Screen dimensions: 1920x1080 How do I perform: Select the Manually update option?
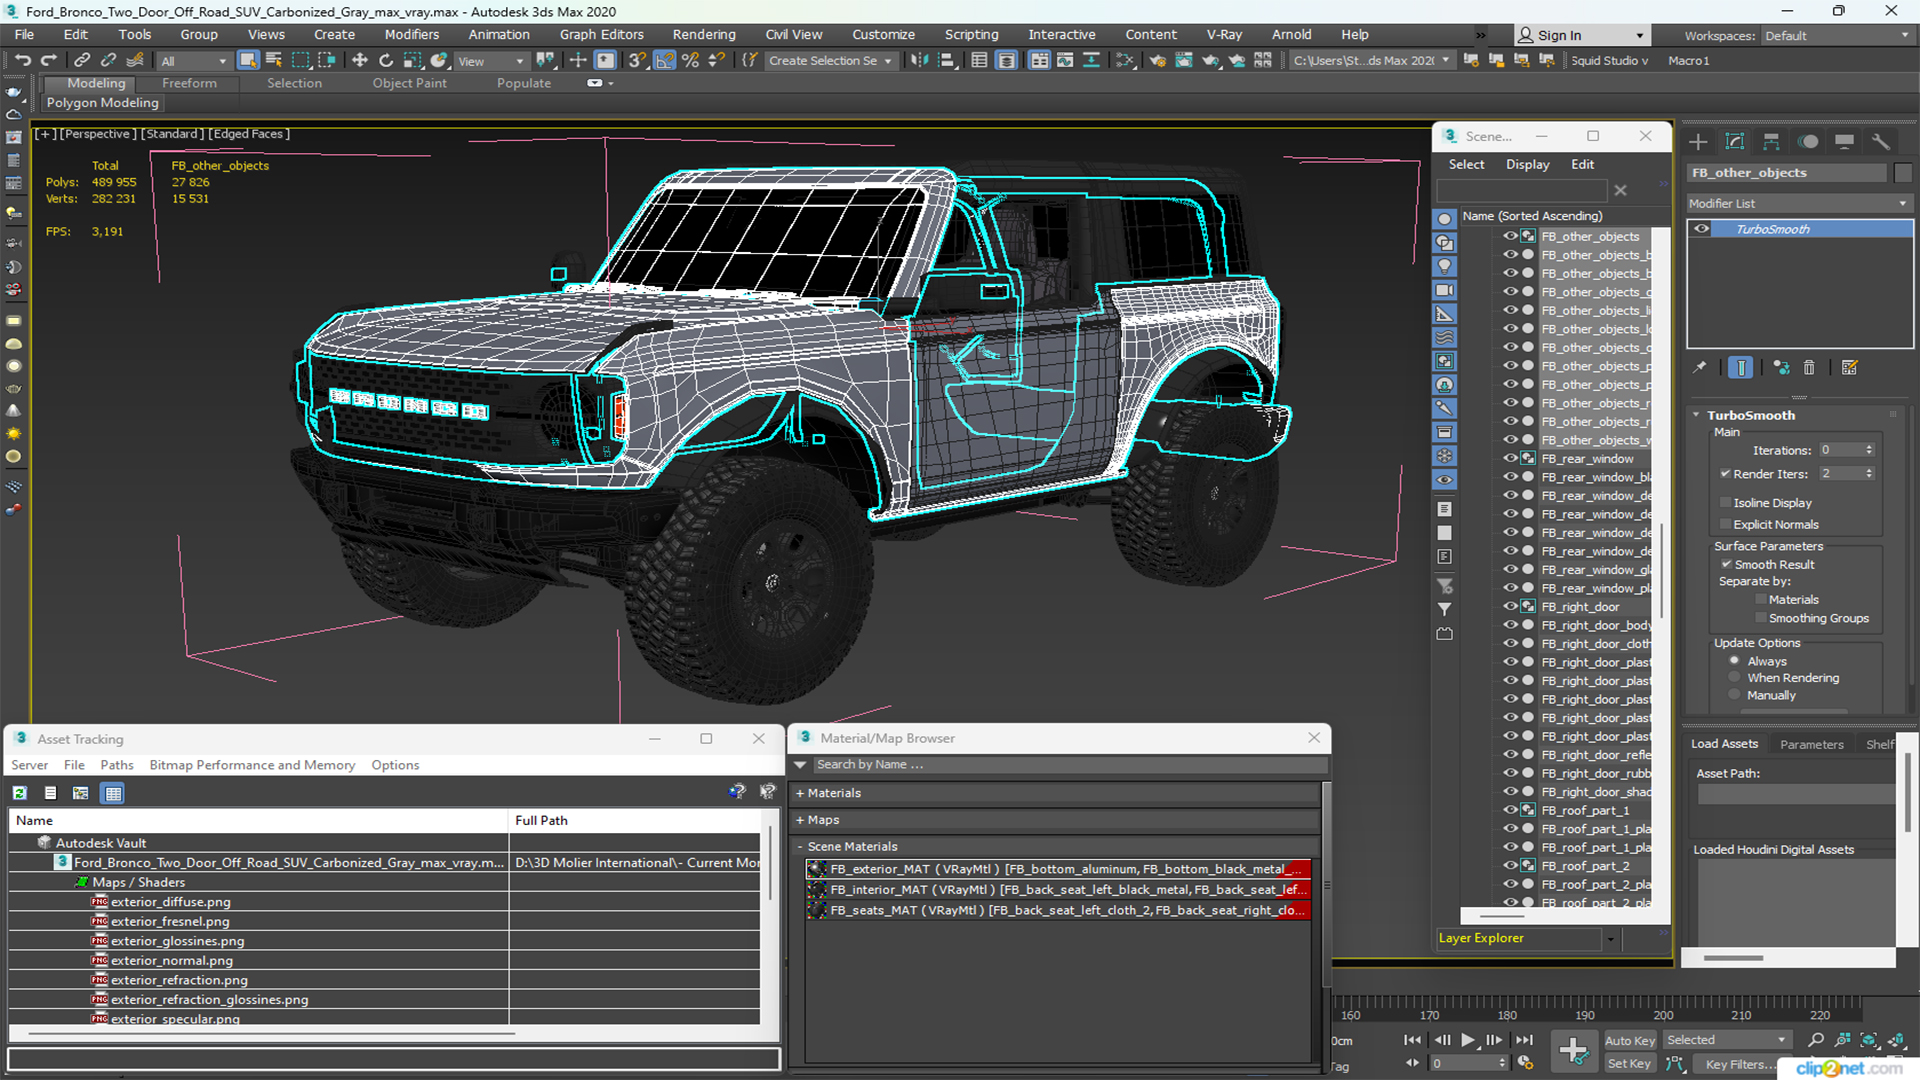[x=1734, y=696]
